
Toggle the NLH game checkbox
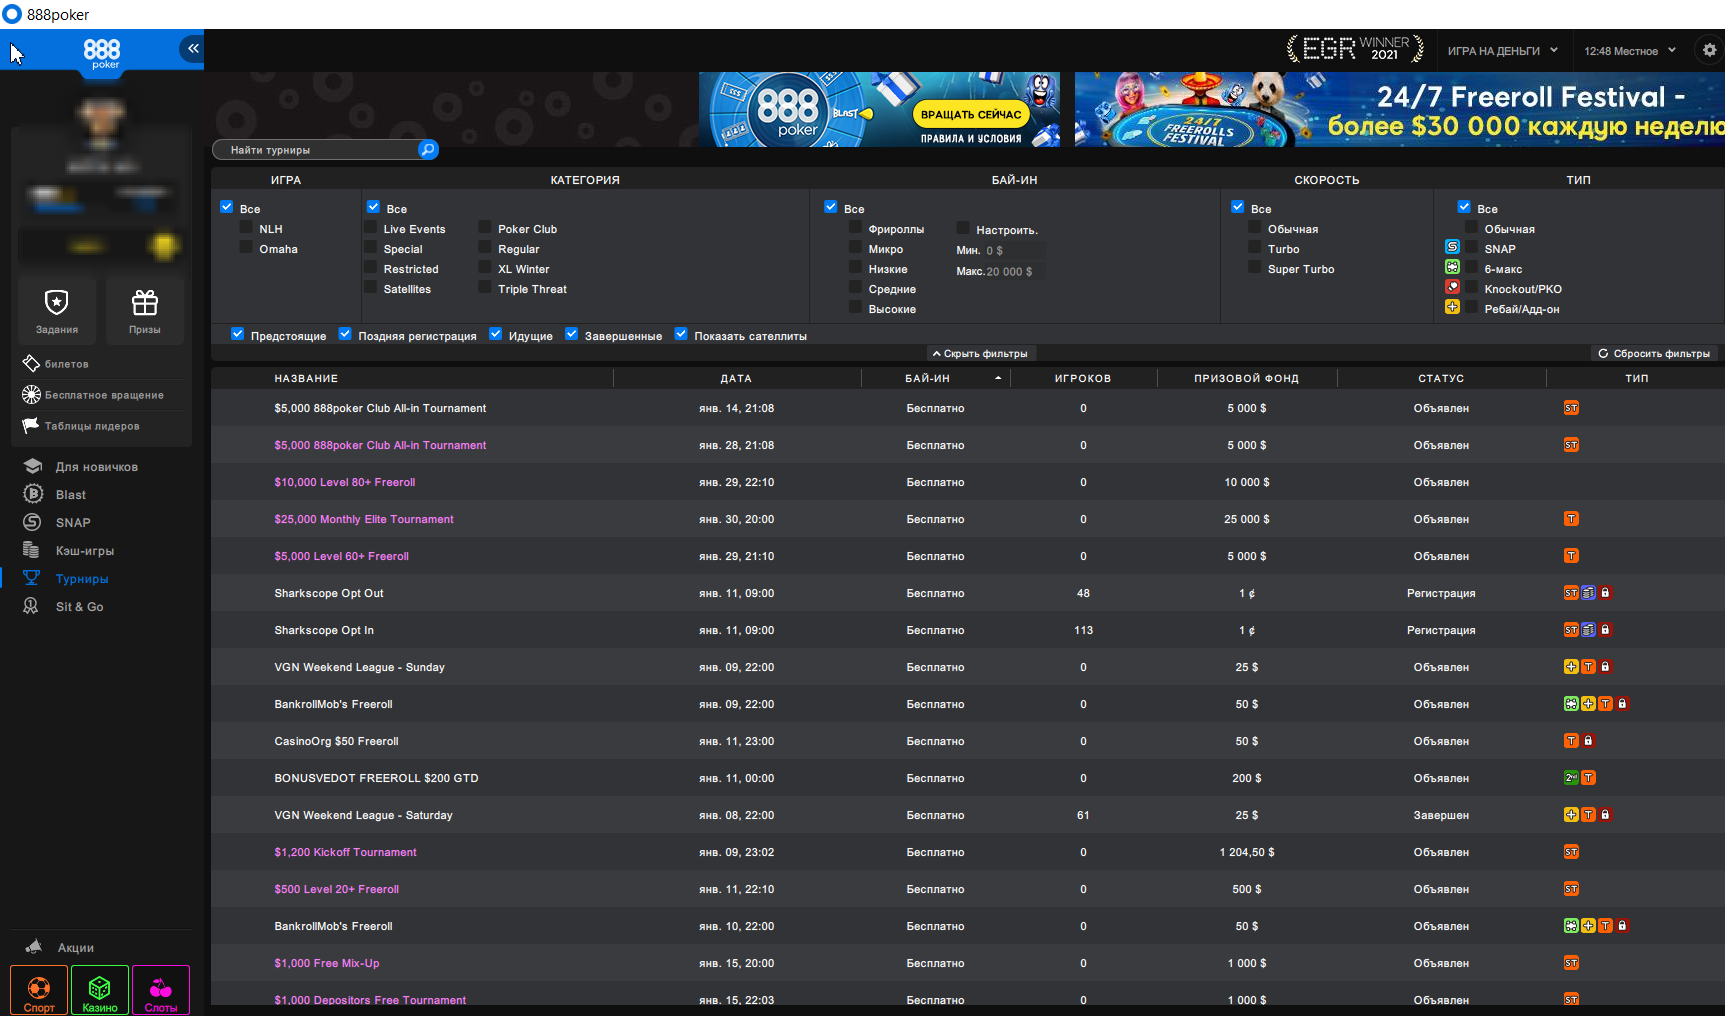[246, 228]
